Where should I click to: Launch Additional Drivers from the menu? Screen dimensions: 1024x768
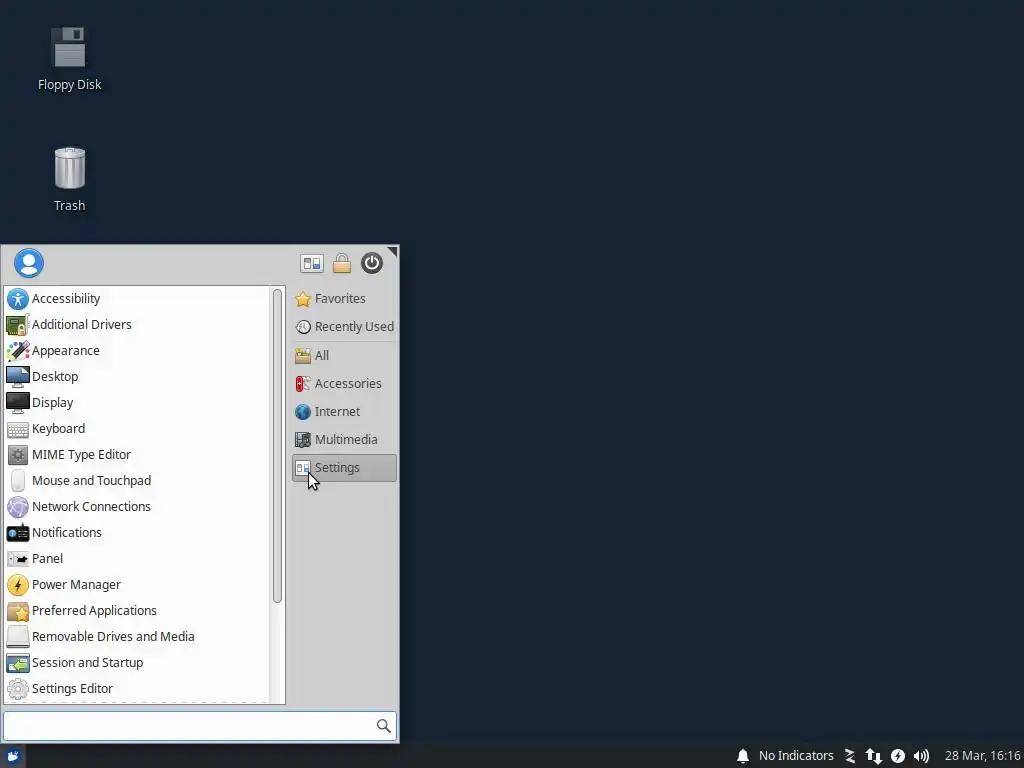(x=136, y=325)
